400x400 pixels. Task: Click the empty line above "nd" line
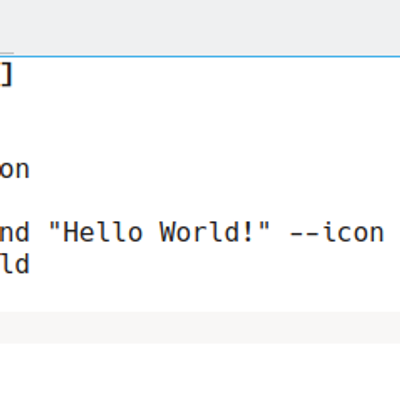pos(200,201)
